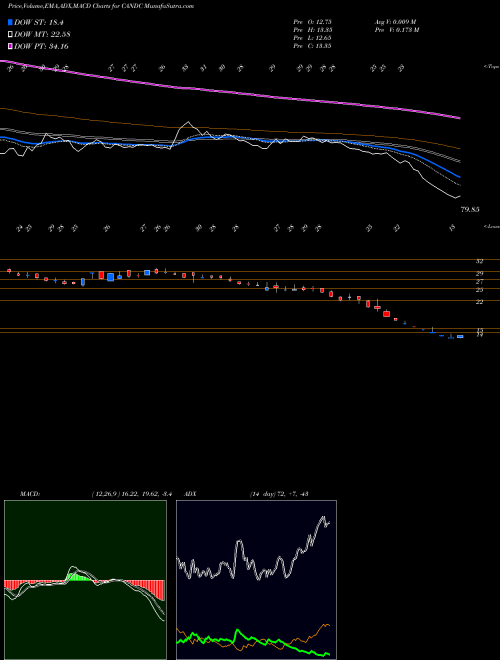Click the MACD (12,26,9) parameter values
The height and width of the screenshot is (660, 500).
[131, 494]
